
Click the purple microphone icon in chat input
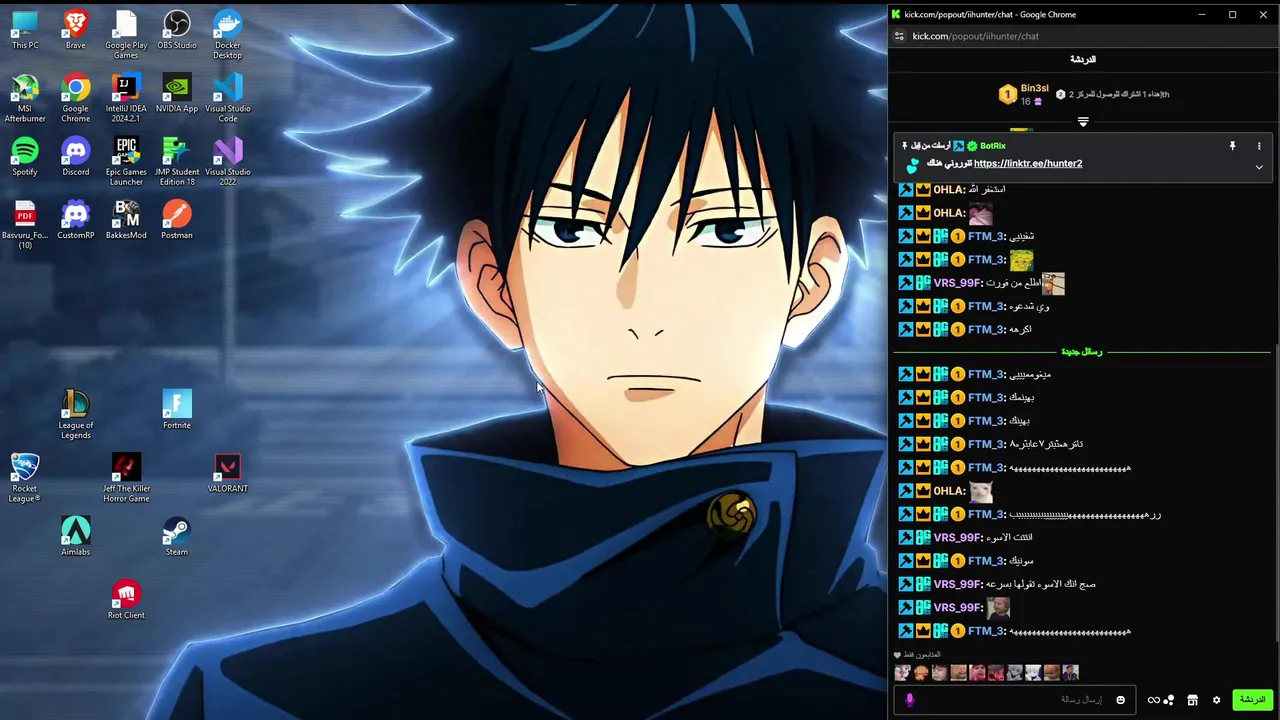(x=909, y=700)
